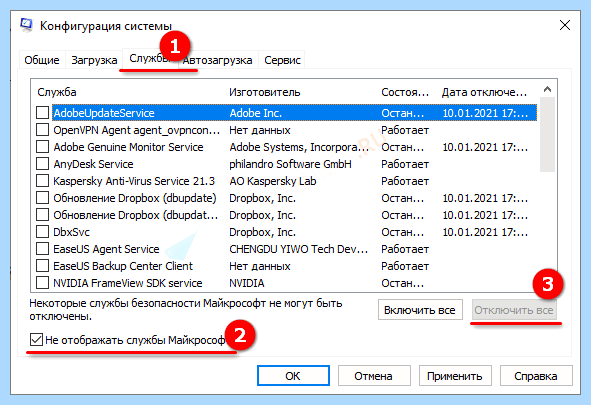Check the EaseUS Backup Center Client checkbox
591x405 pixels.
tap(42, 266)
